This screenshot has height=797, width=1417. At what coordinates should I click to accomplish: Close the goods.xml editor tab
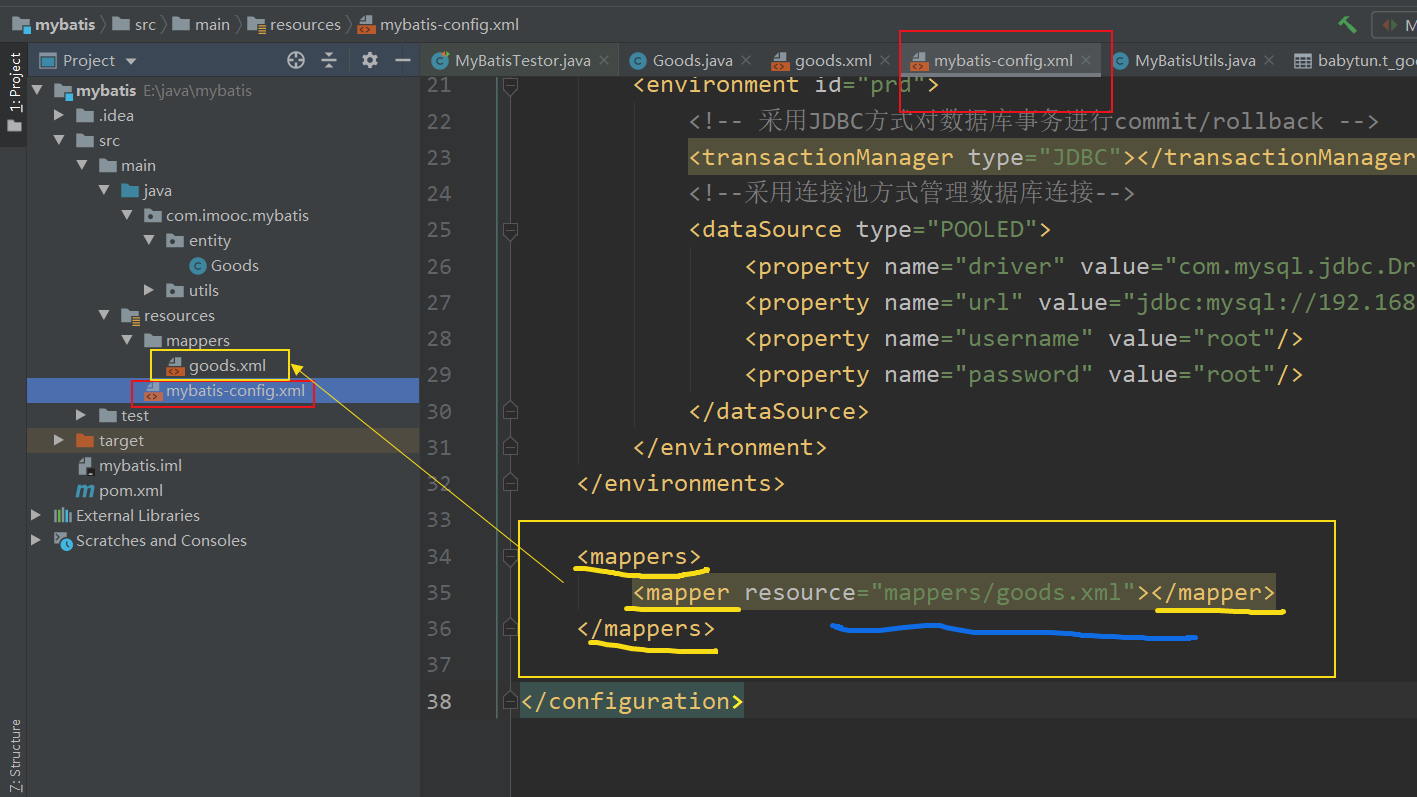pos(885,61)
